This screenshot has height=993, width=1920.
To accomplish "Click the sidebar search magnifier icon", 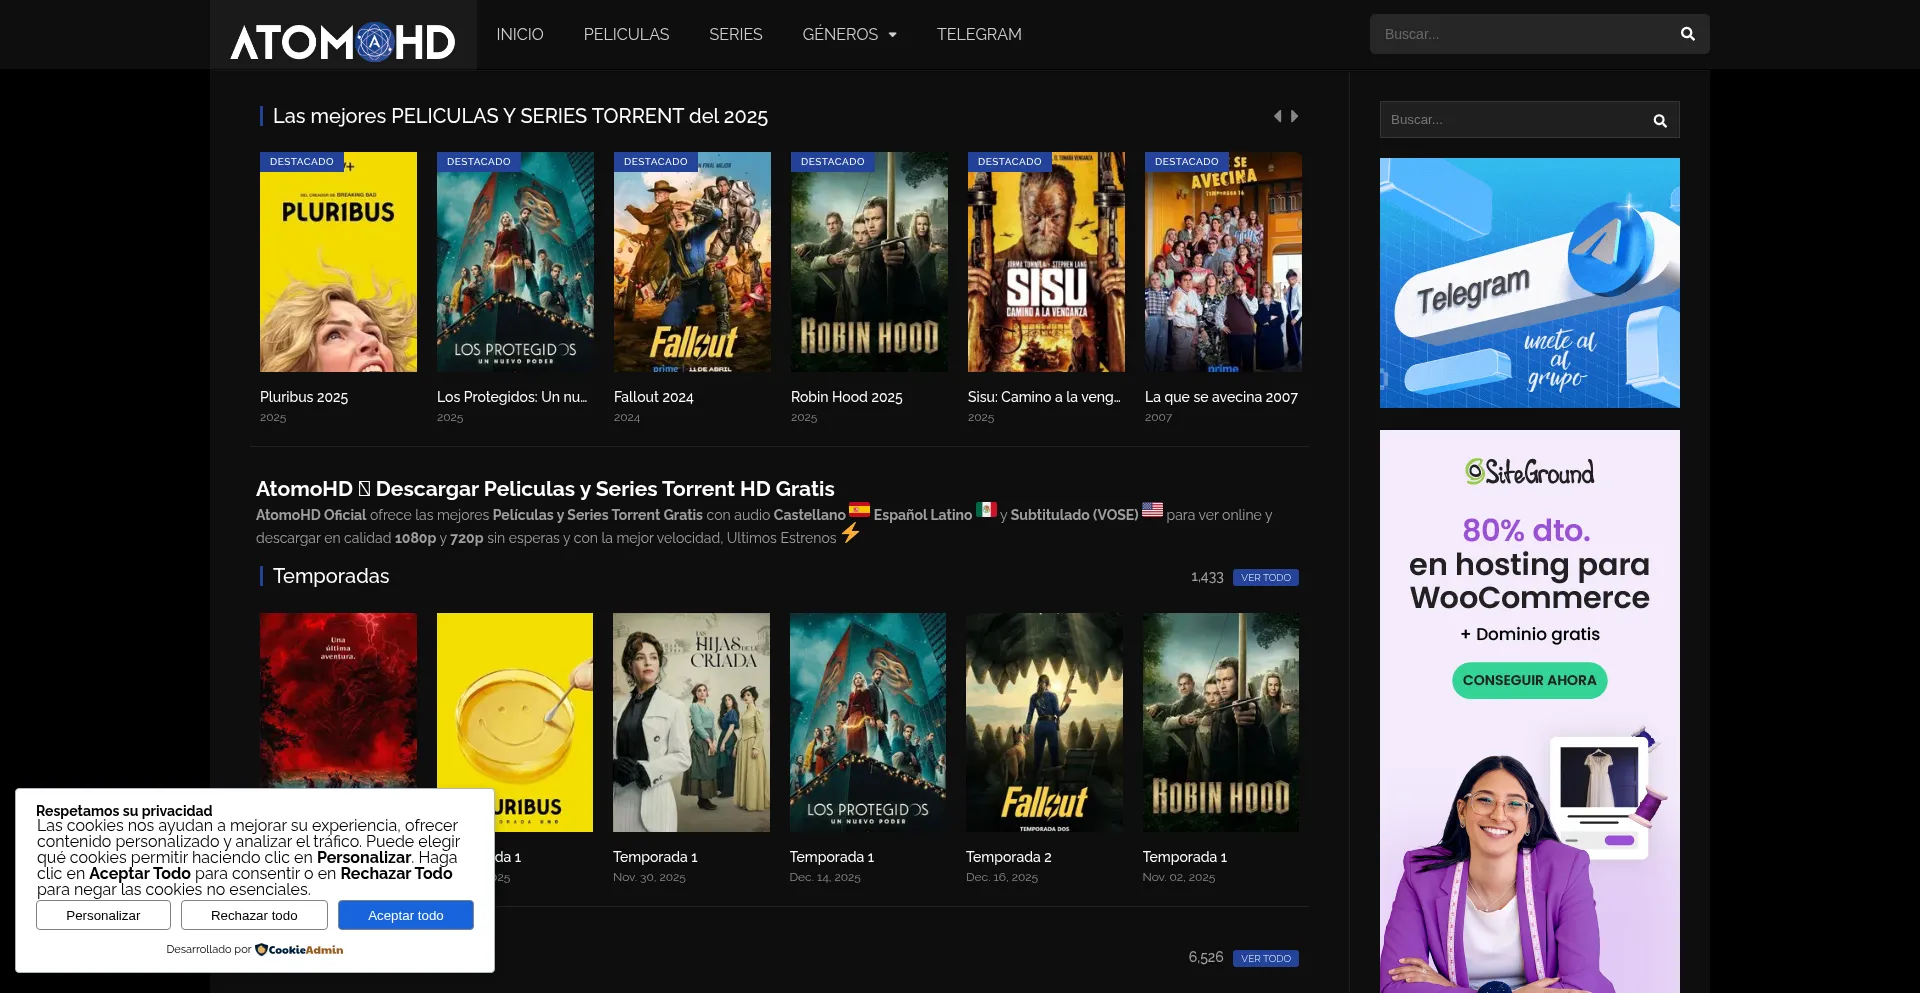I will pyautogui.click(x=1659, y=121).
